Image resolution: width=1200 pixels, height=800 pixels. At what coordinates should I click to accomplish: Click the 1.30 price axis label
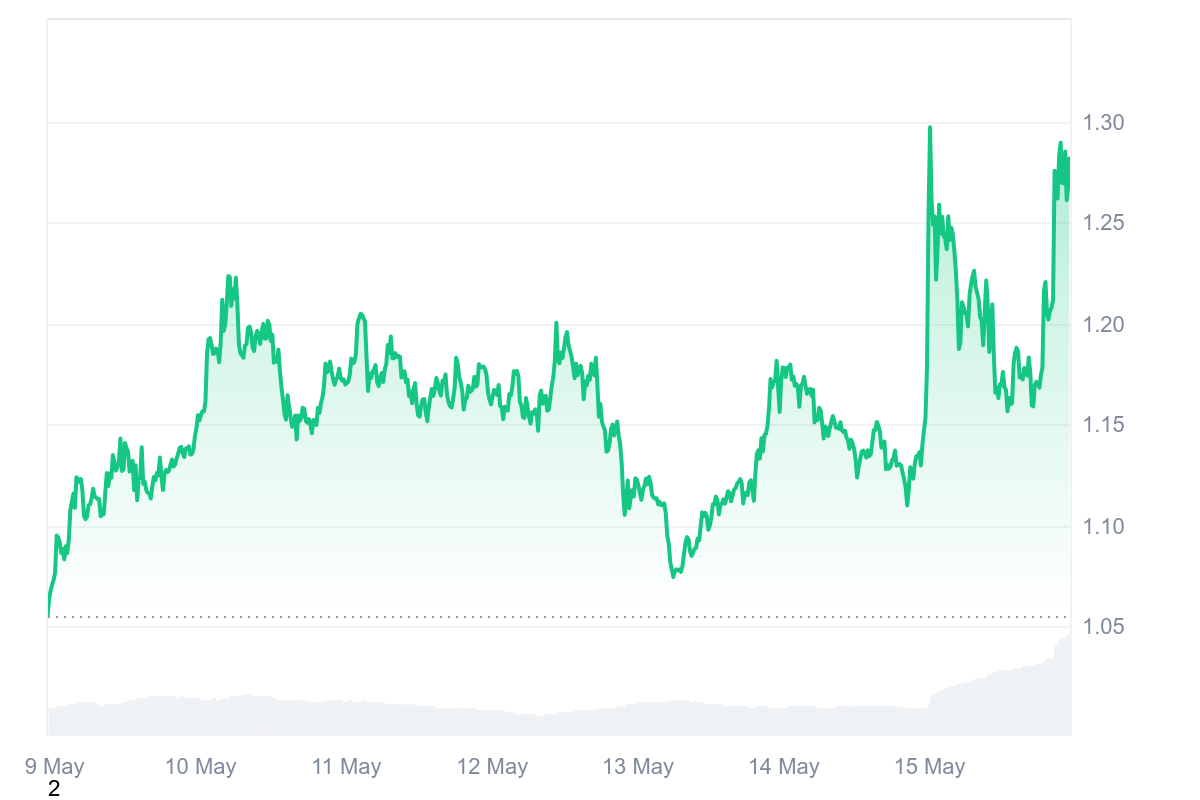coord(1104,123)
